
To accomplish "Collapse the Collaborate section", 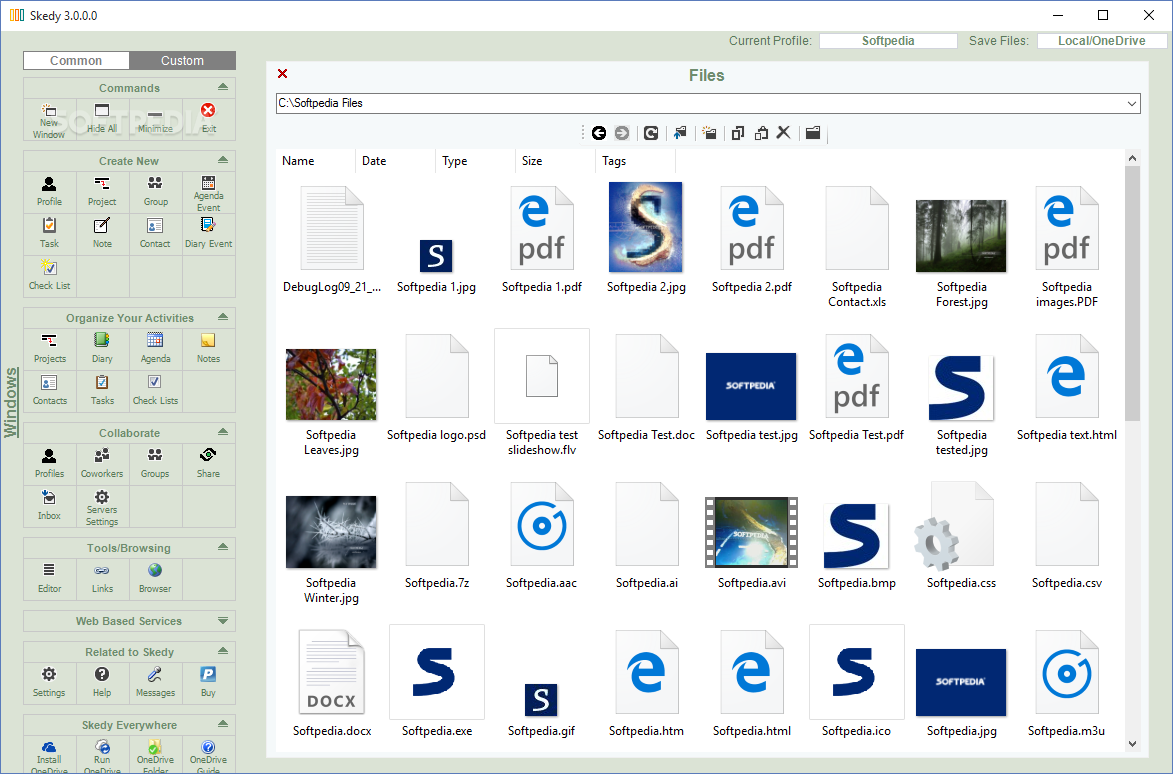I will [x=223, y=432].
